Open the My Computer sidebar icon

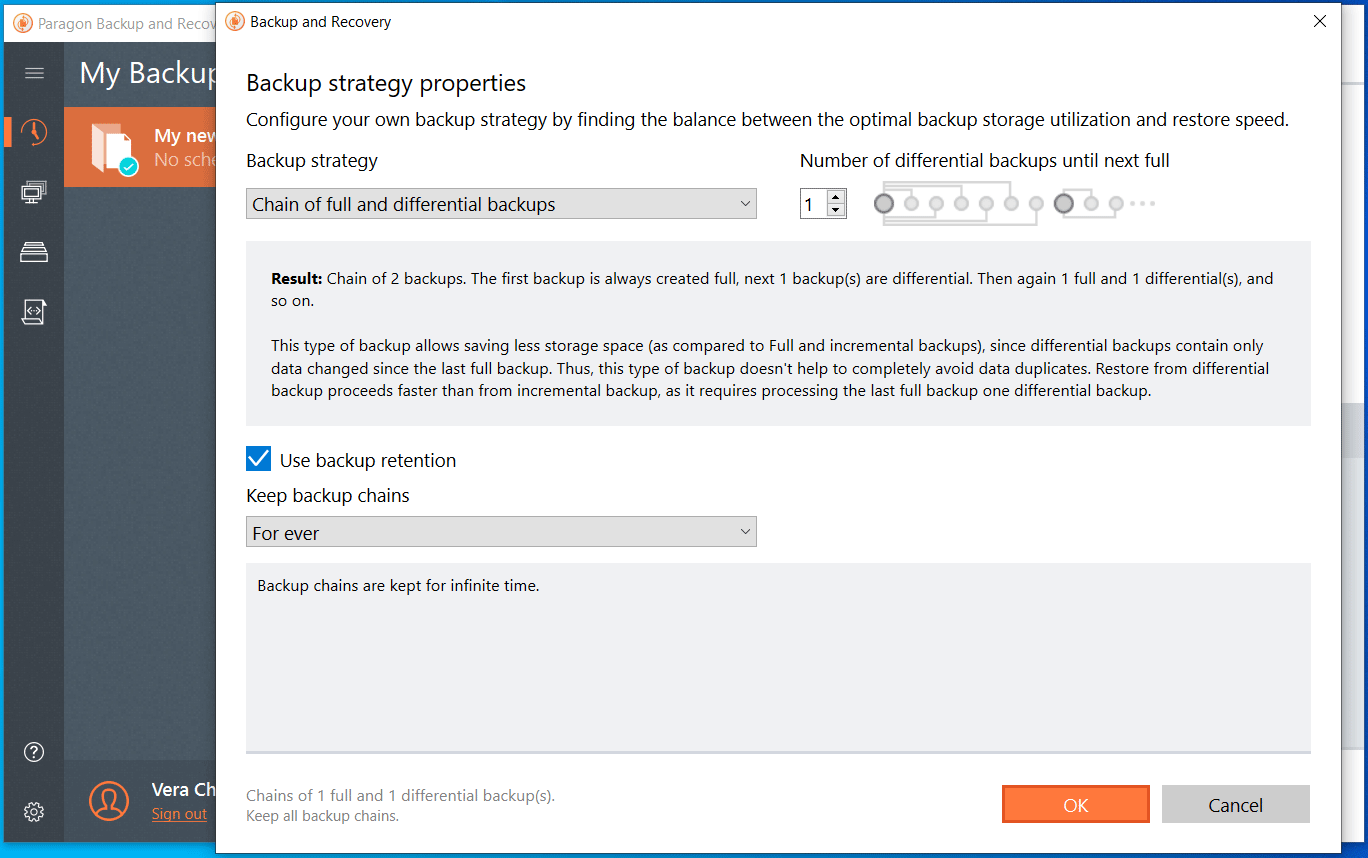pos(34,191)
